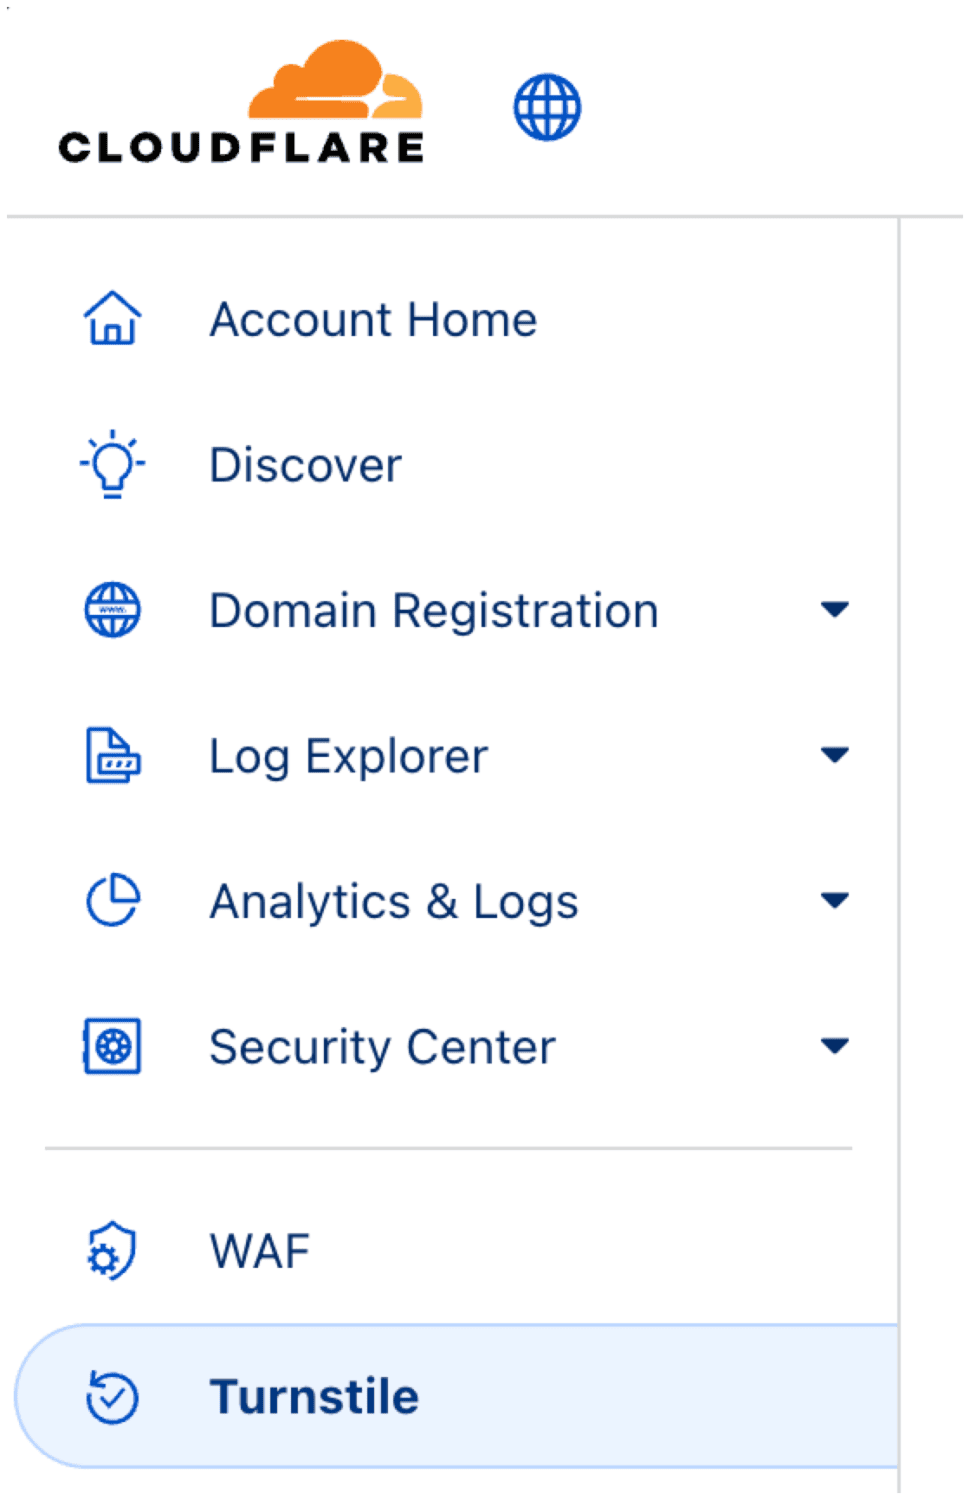Expand the Domain Registration dropdown arrow

pyautogui.click(x=834, y=609)
